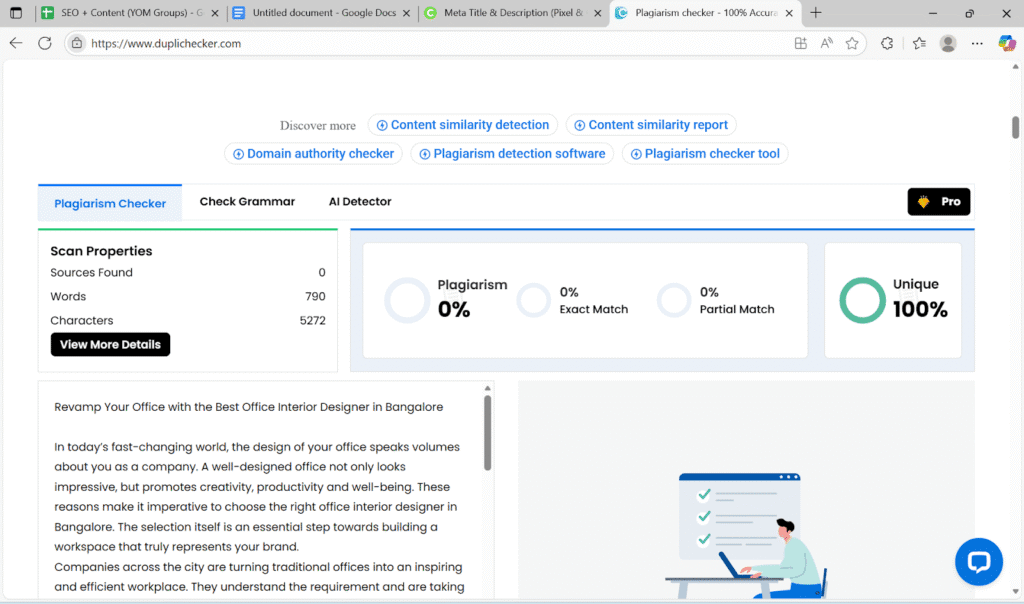Screen dimensions: 1024x604
Task: Open the Copilot sidebar icon
Action: pyautogui.click(x=1007, y=43)
